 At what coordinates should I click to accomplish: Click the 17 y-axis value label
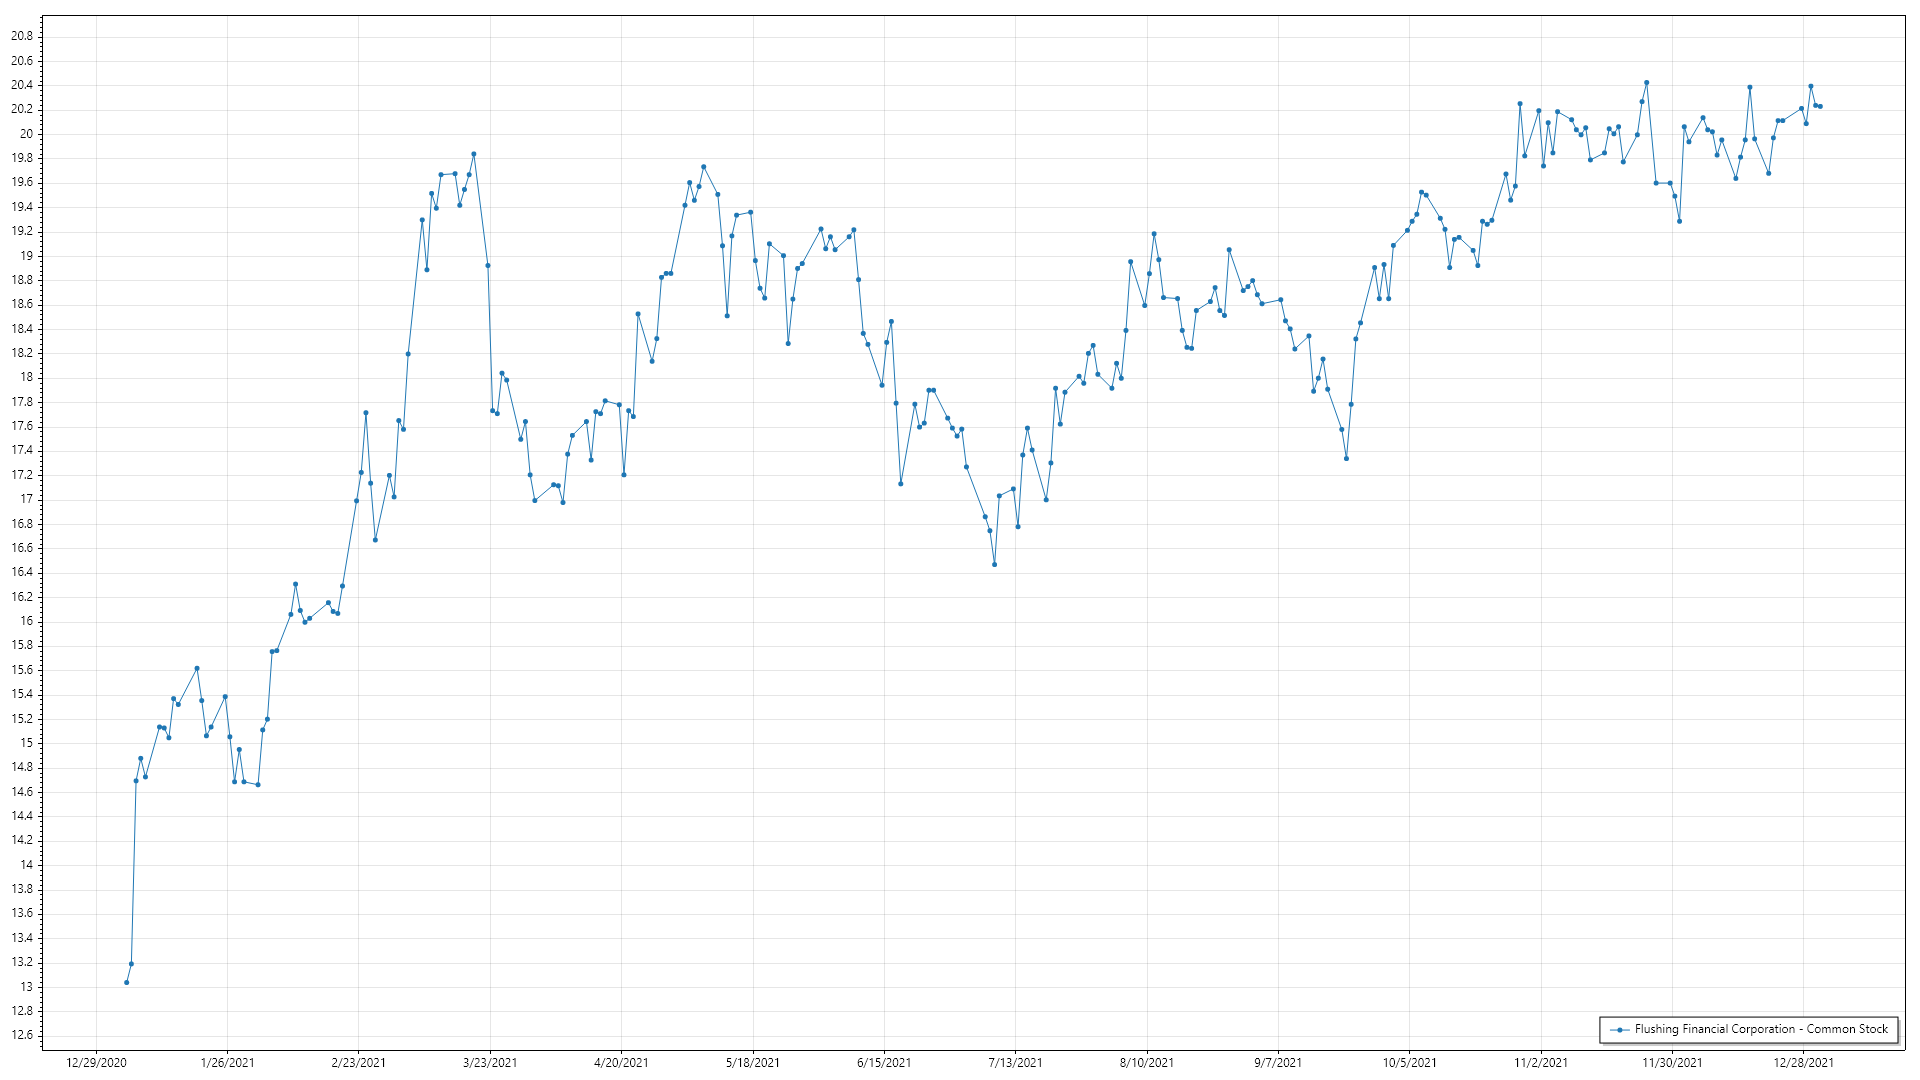pos(26,499)
